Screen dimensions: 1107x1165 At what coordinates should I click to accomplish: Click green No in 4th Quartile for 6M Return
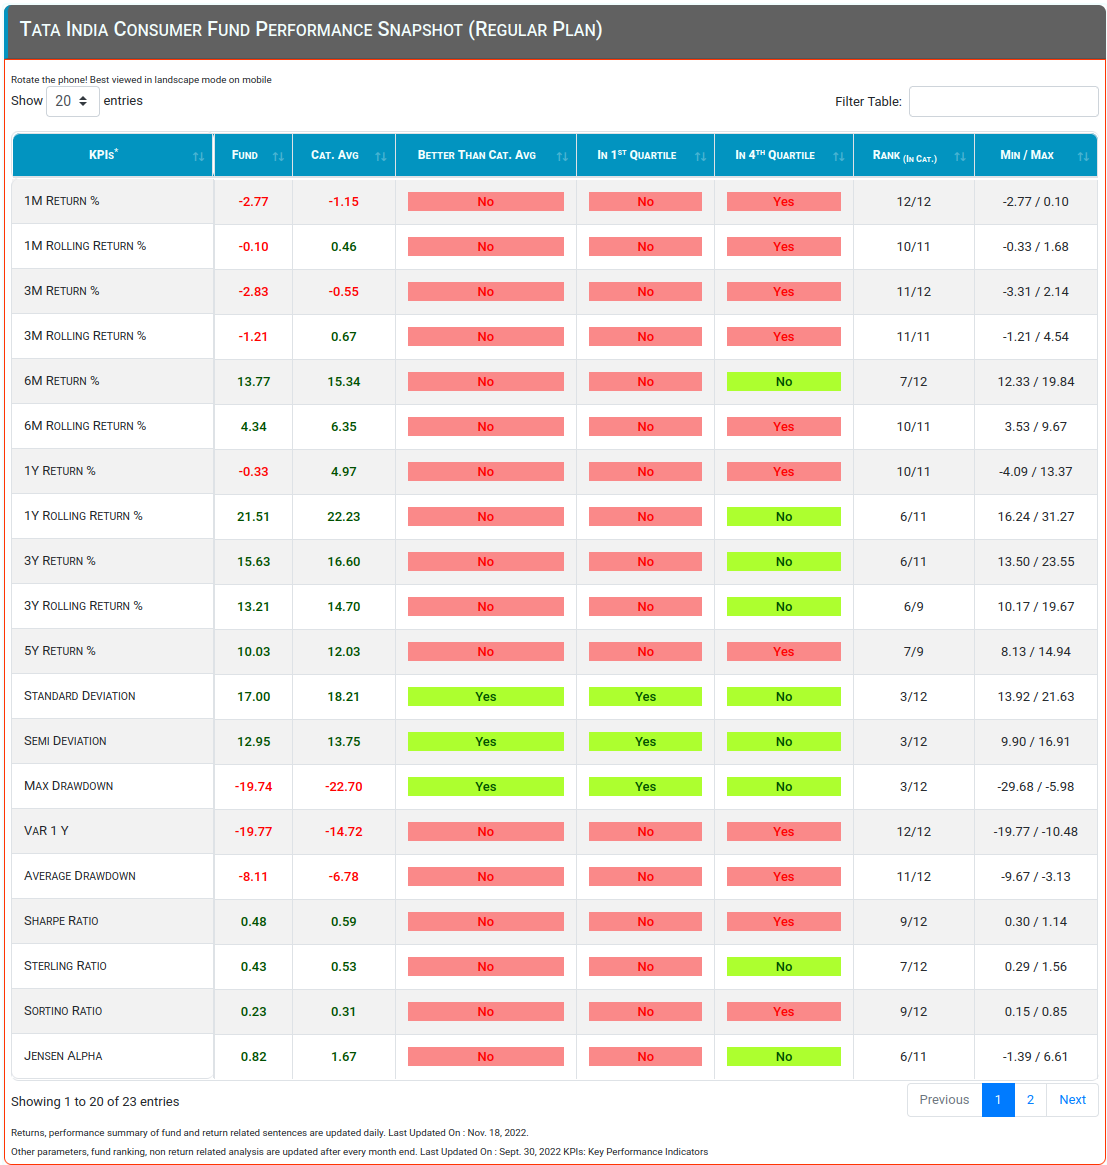click(x=784, y=381)
